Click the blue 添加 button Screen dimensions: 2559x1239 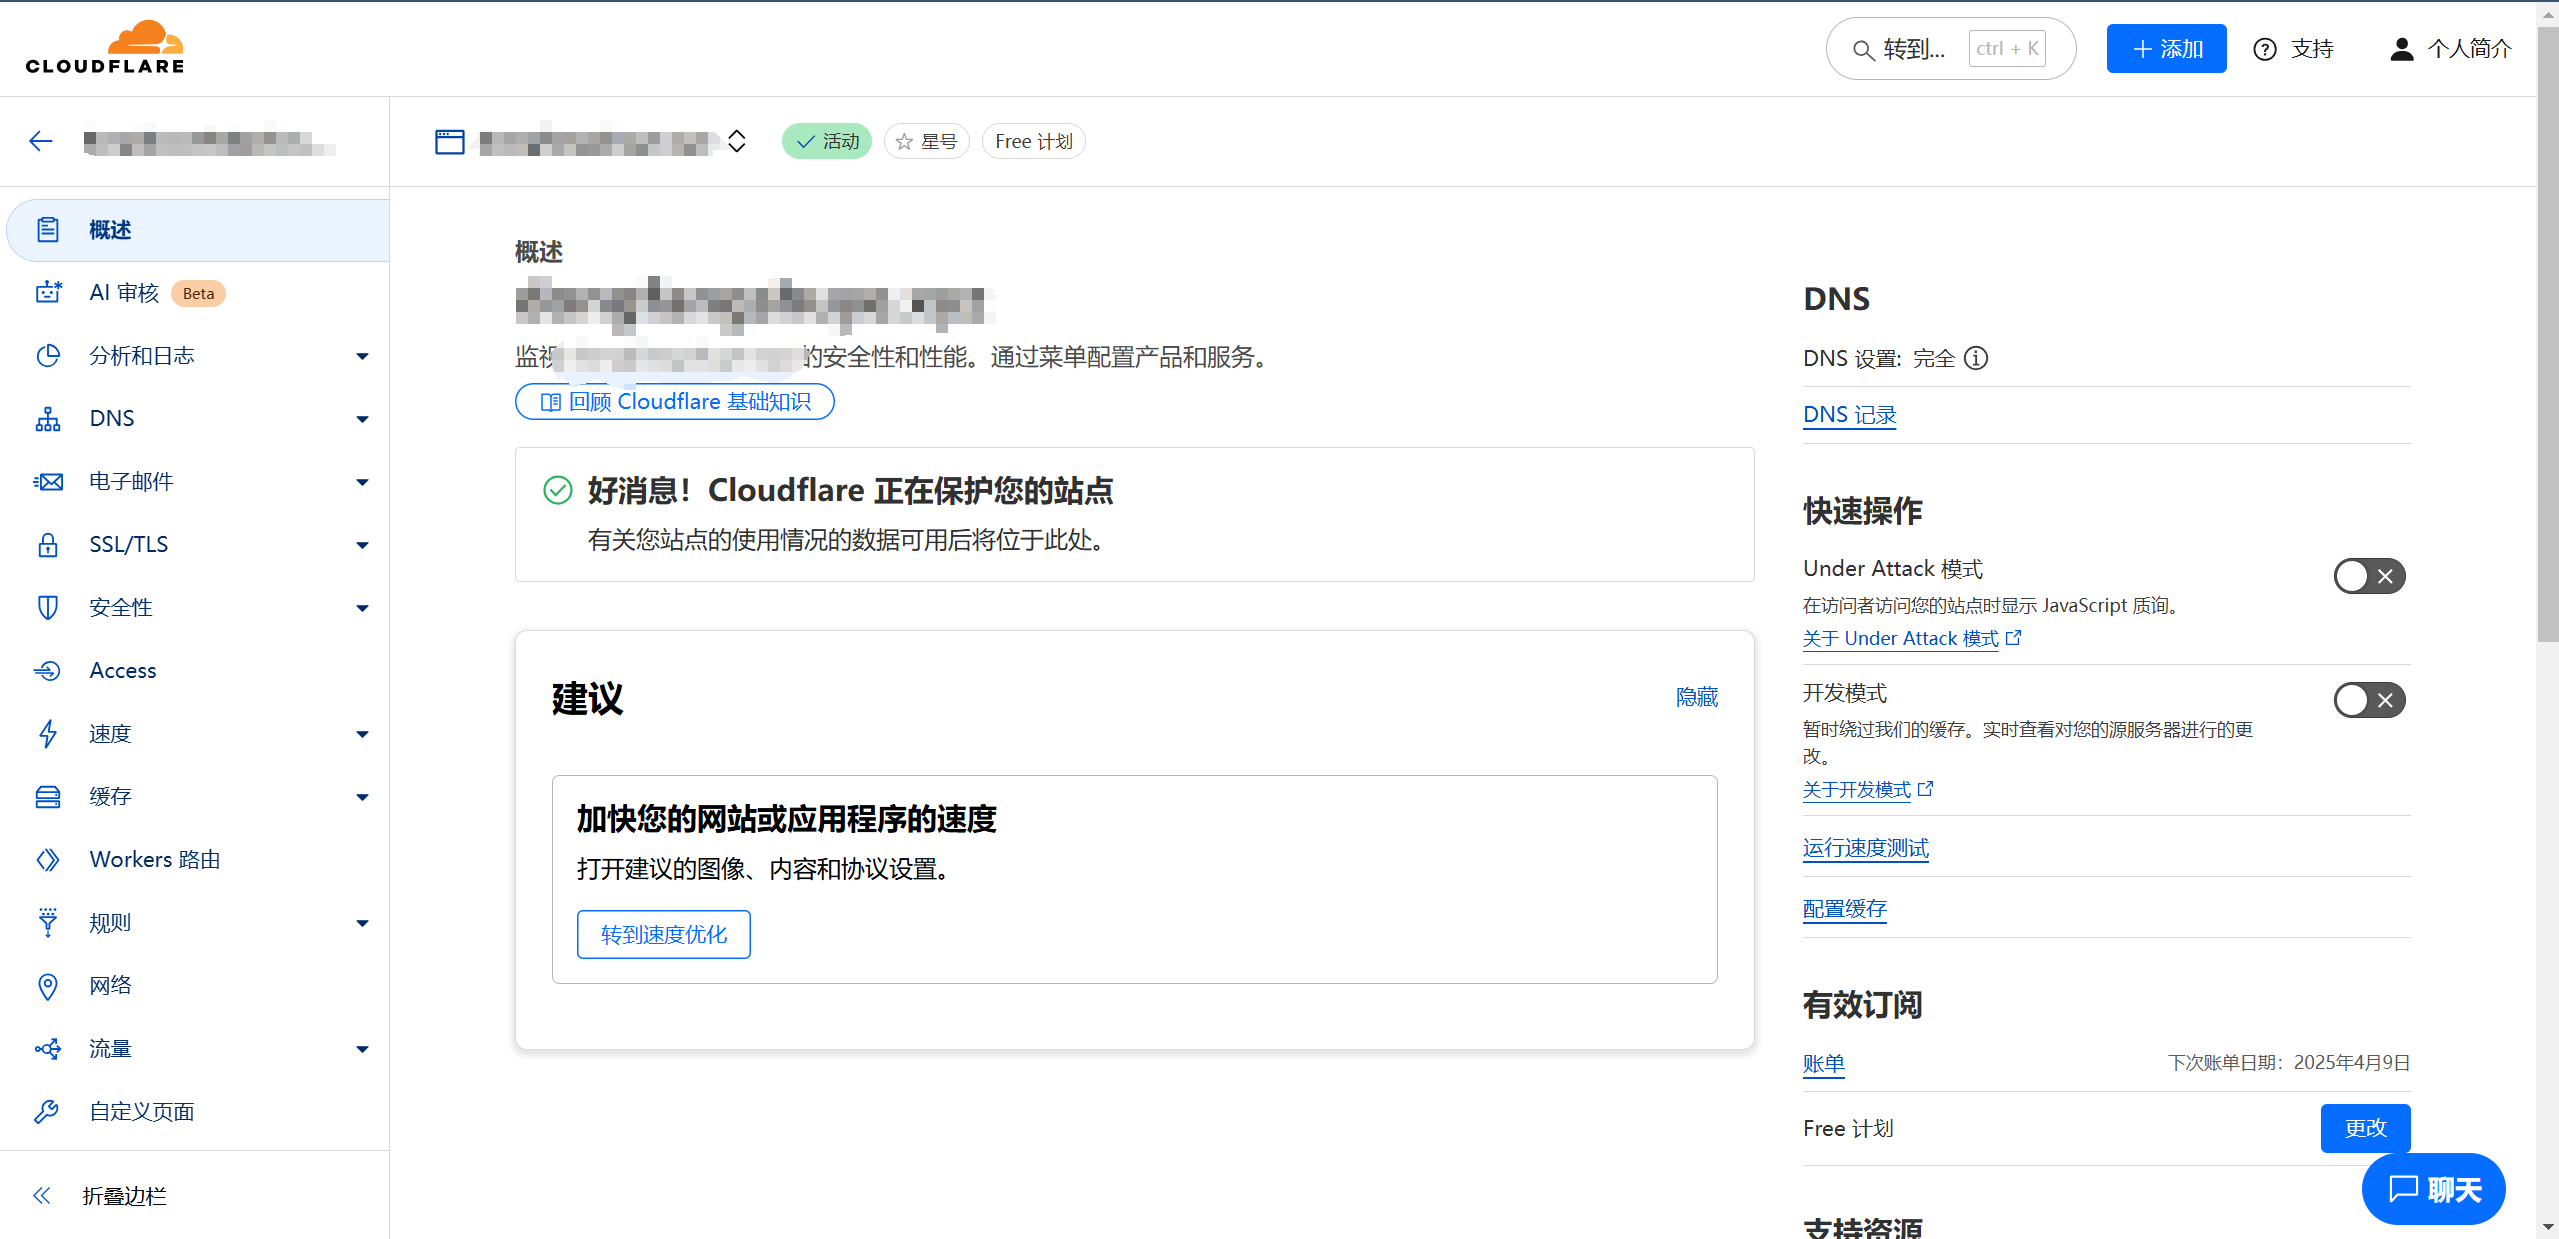tap(2166, 49)
